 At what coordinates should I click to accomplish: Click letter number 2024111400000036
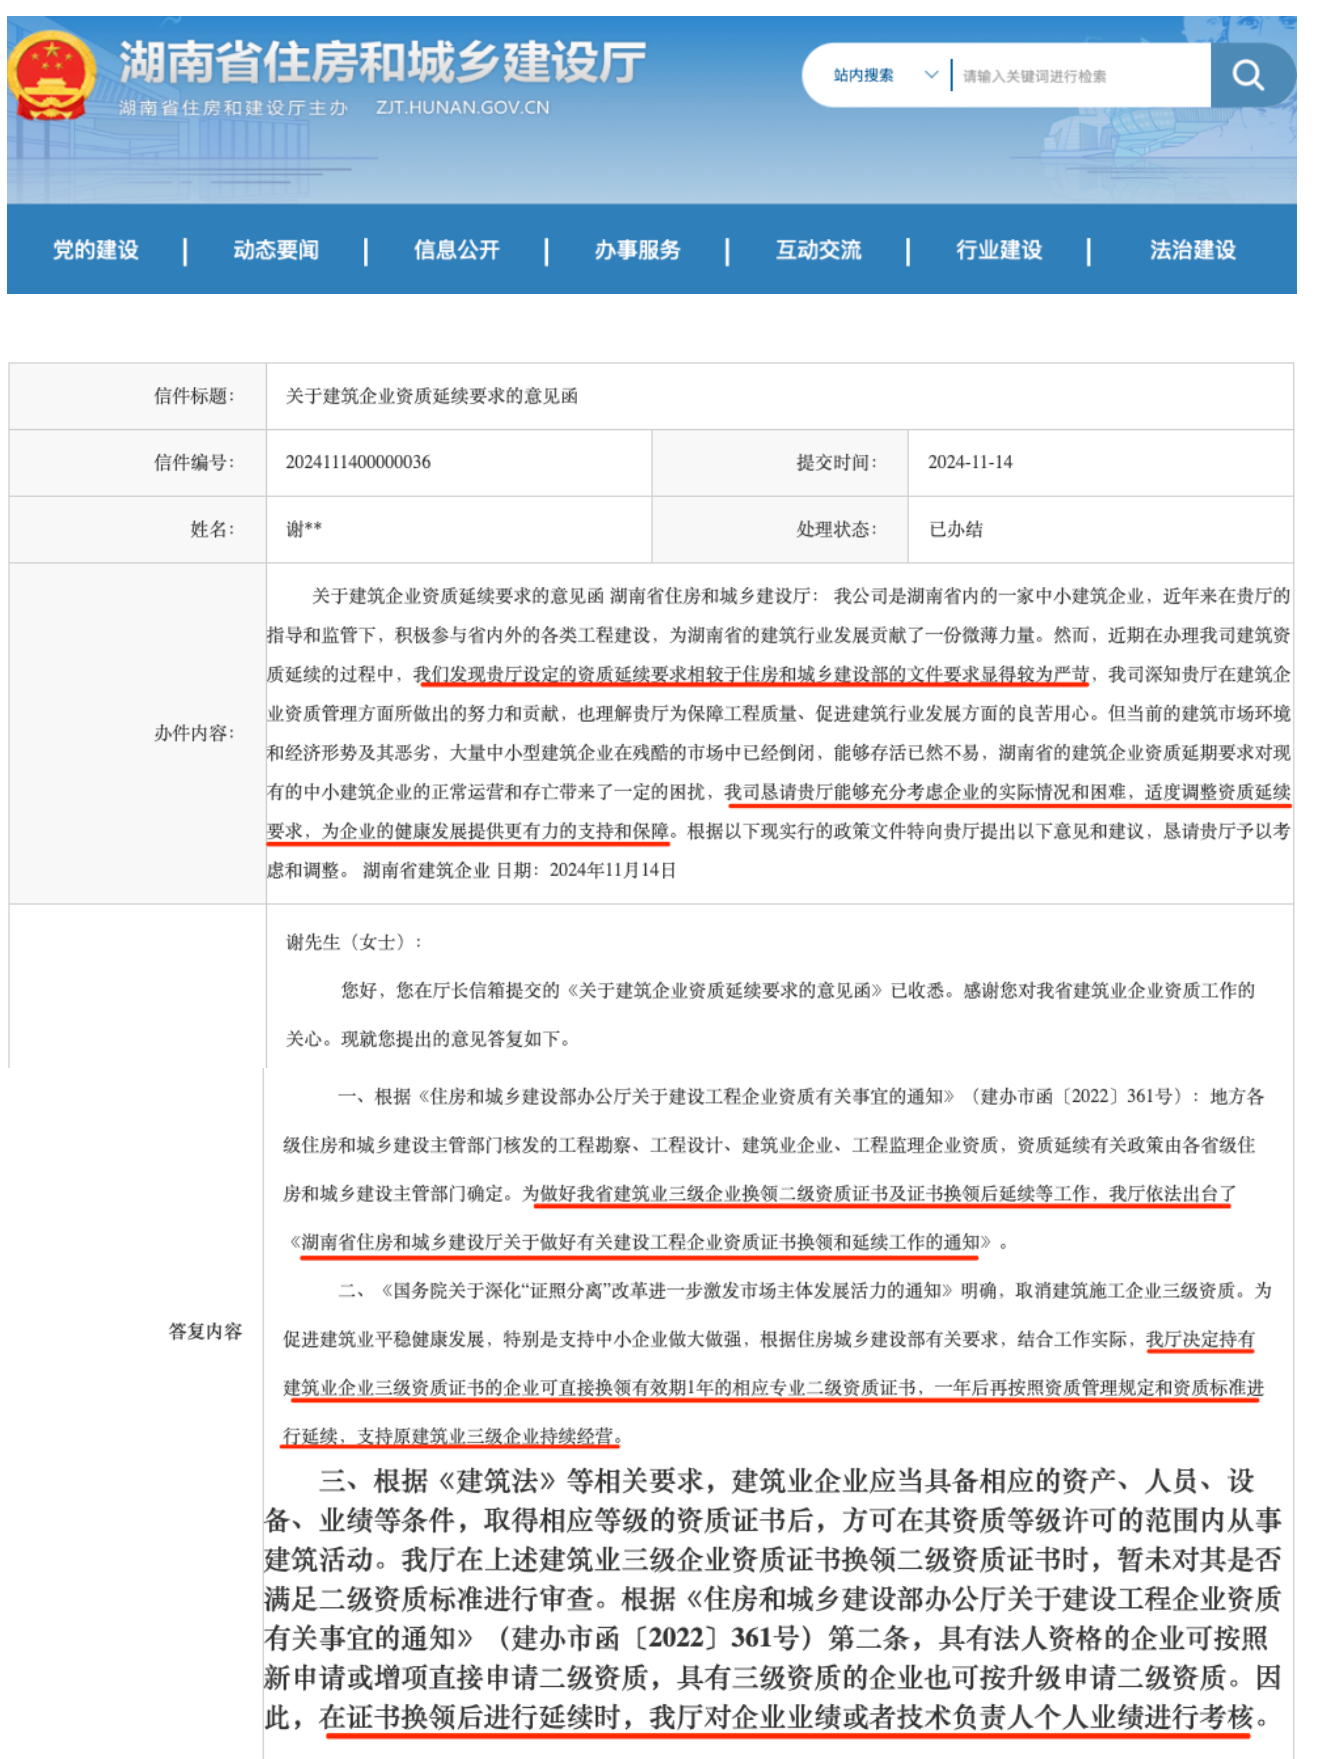[358, 462]
